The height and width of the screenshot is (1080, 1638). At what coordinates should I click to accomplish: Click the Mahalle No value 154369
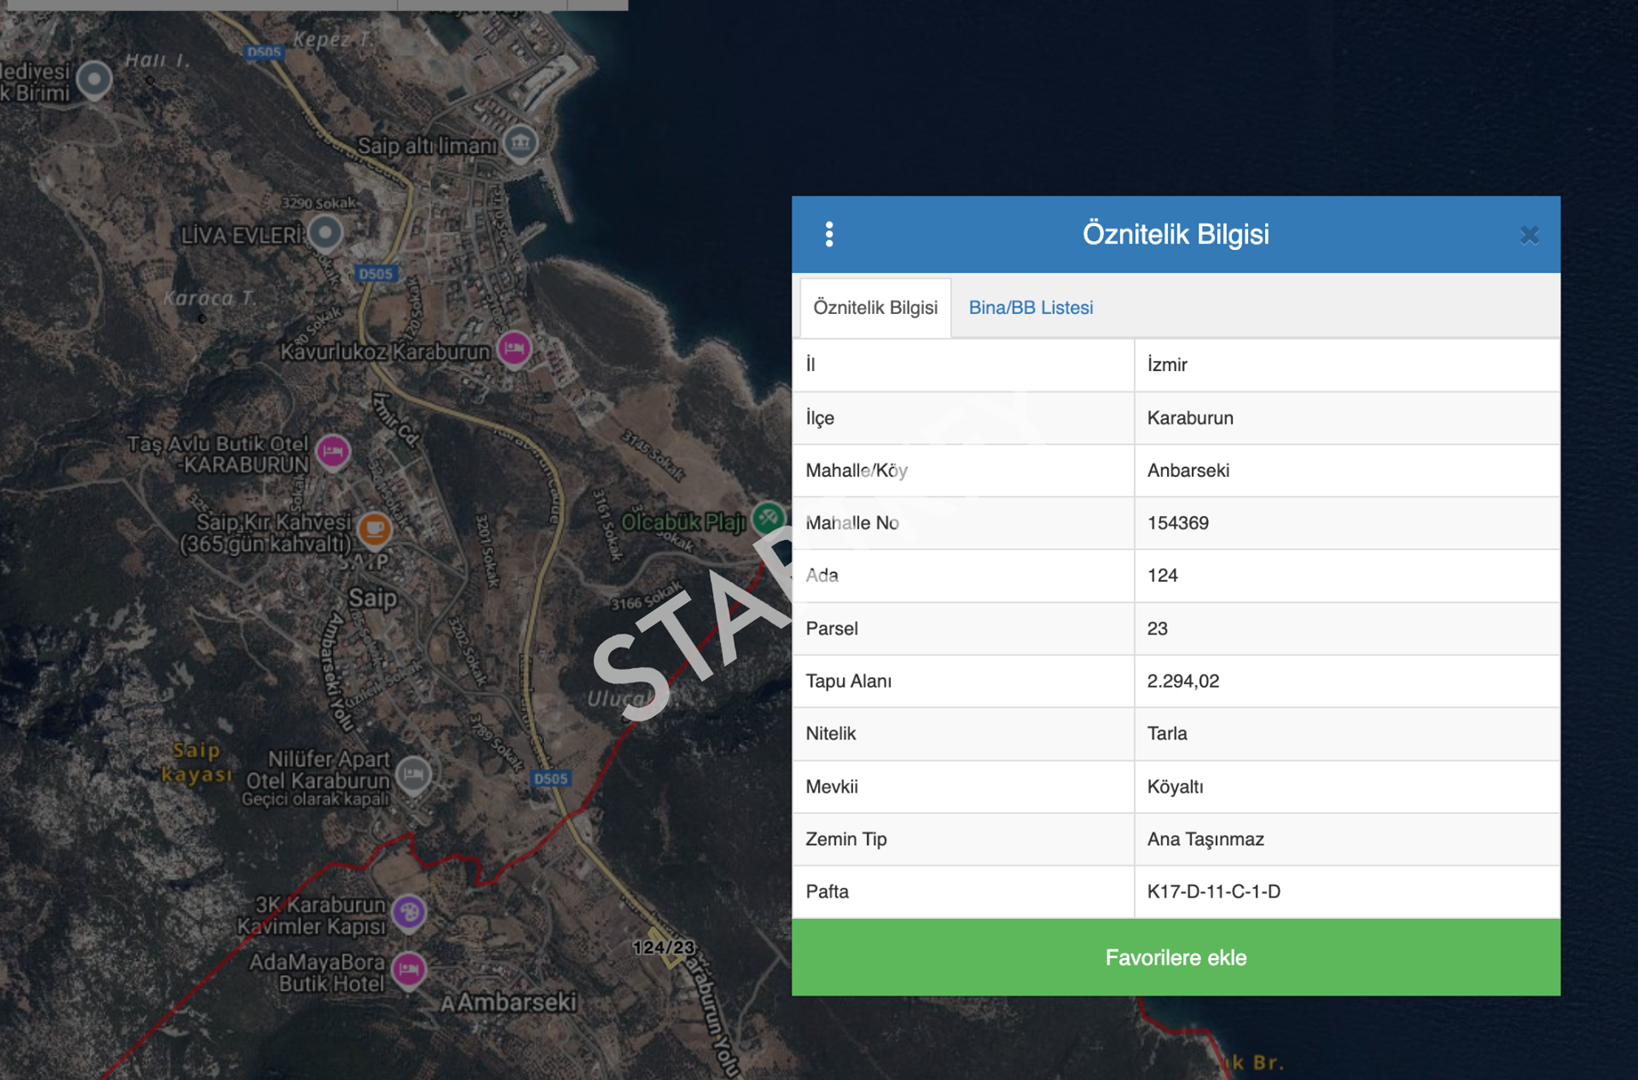click(1178, 523)
